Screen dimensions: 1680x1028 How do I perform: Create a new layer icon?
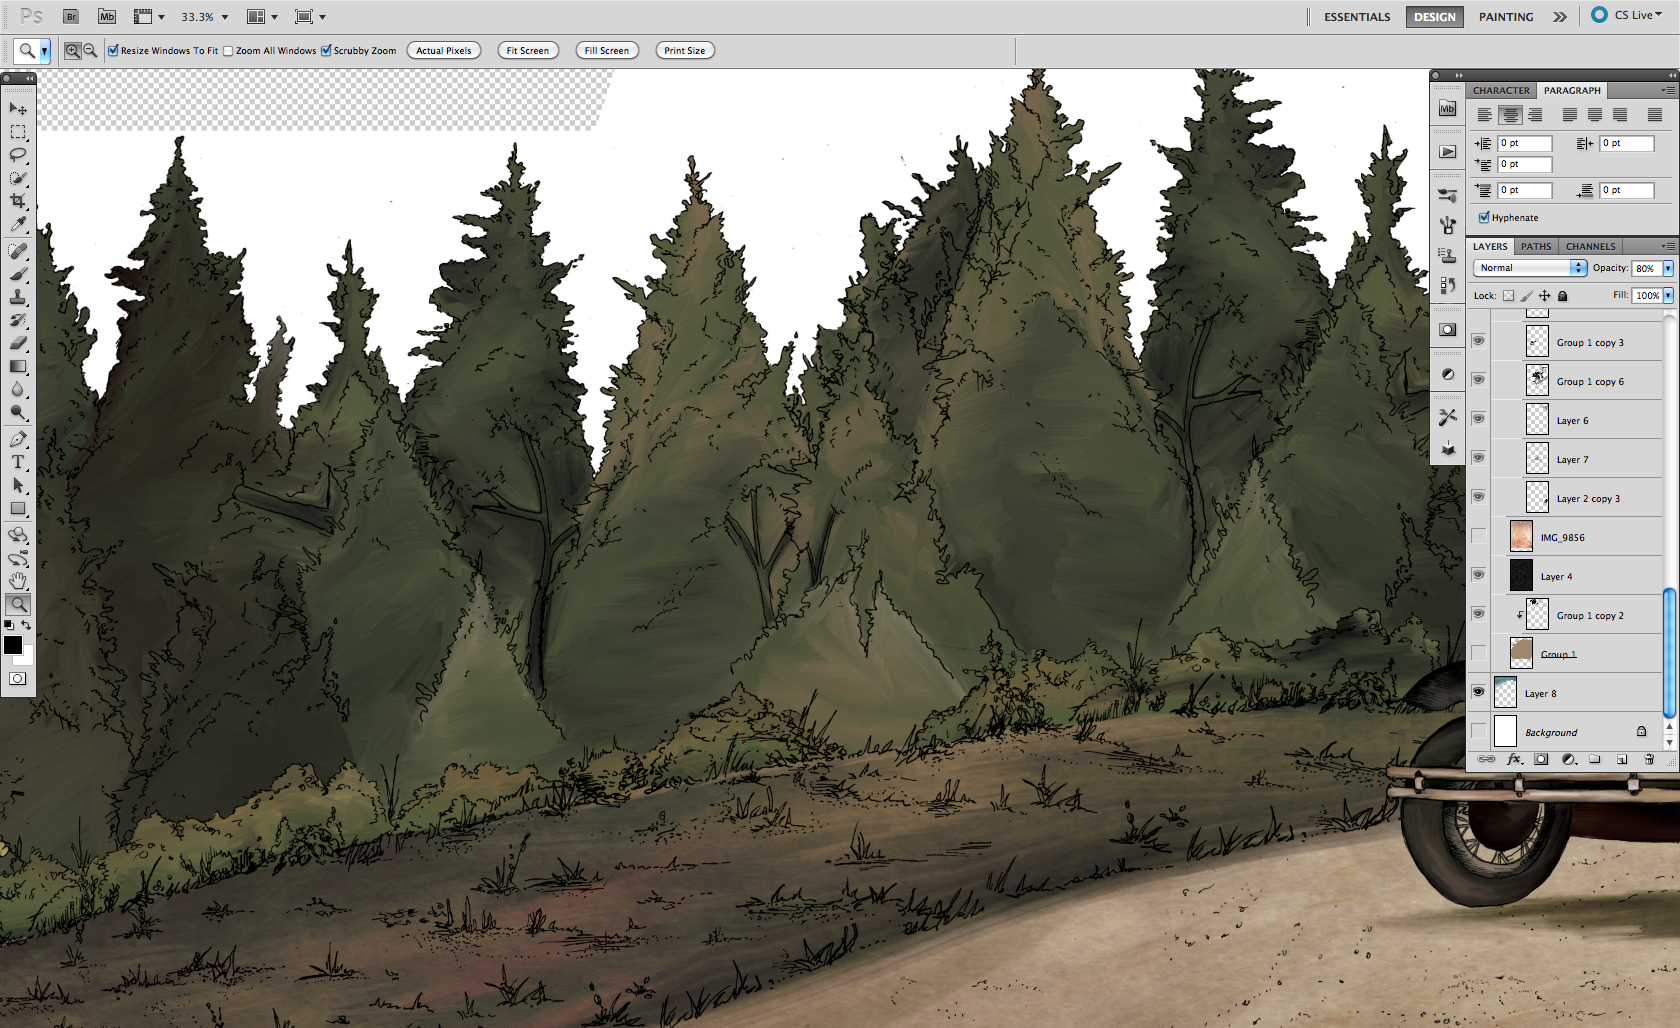(1622, 760)
